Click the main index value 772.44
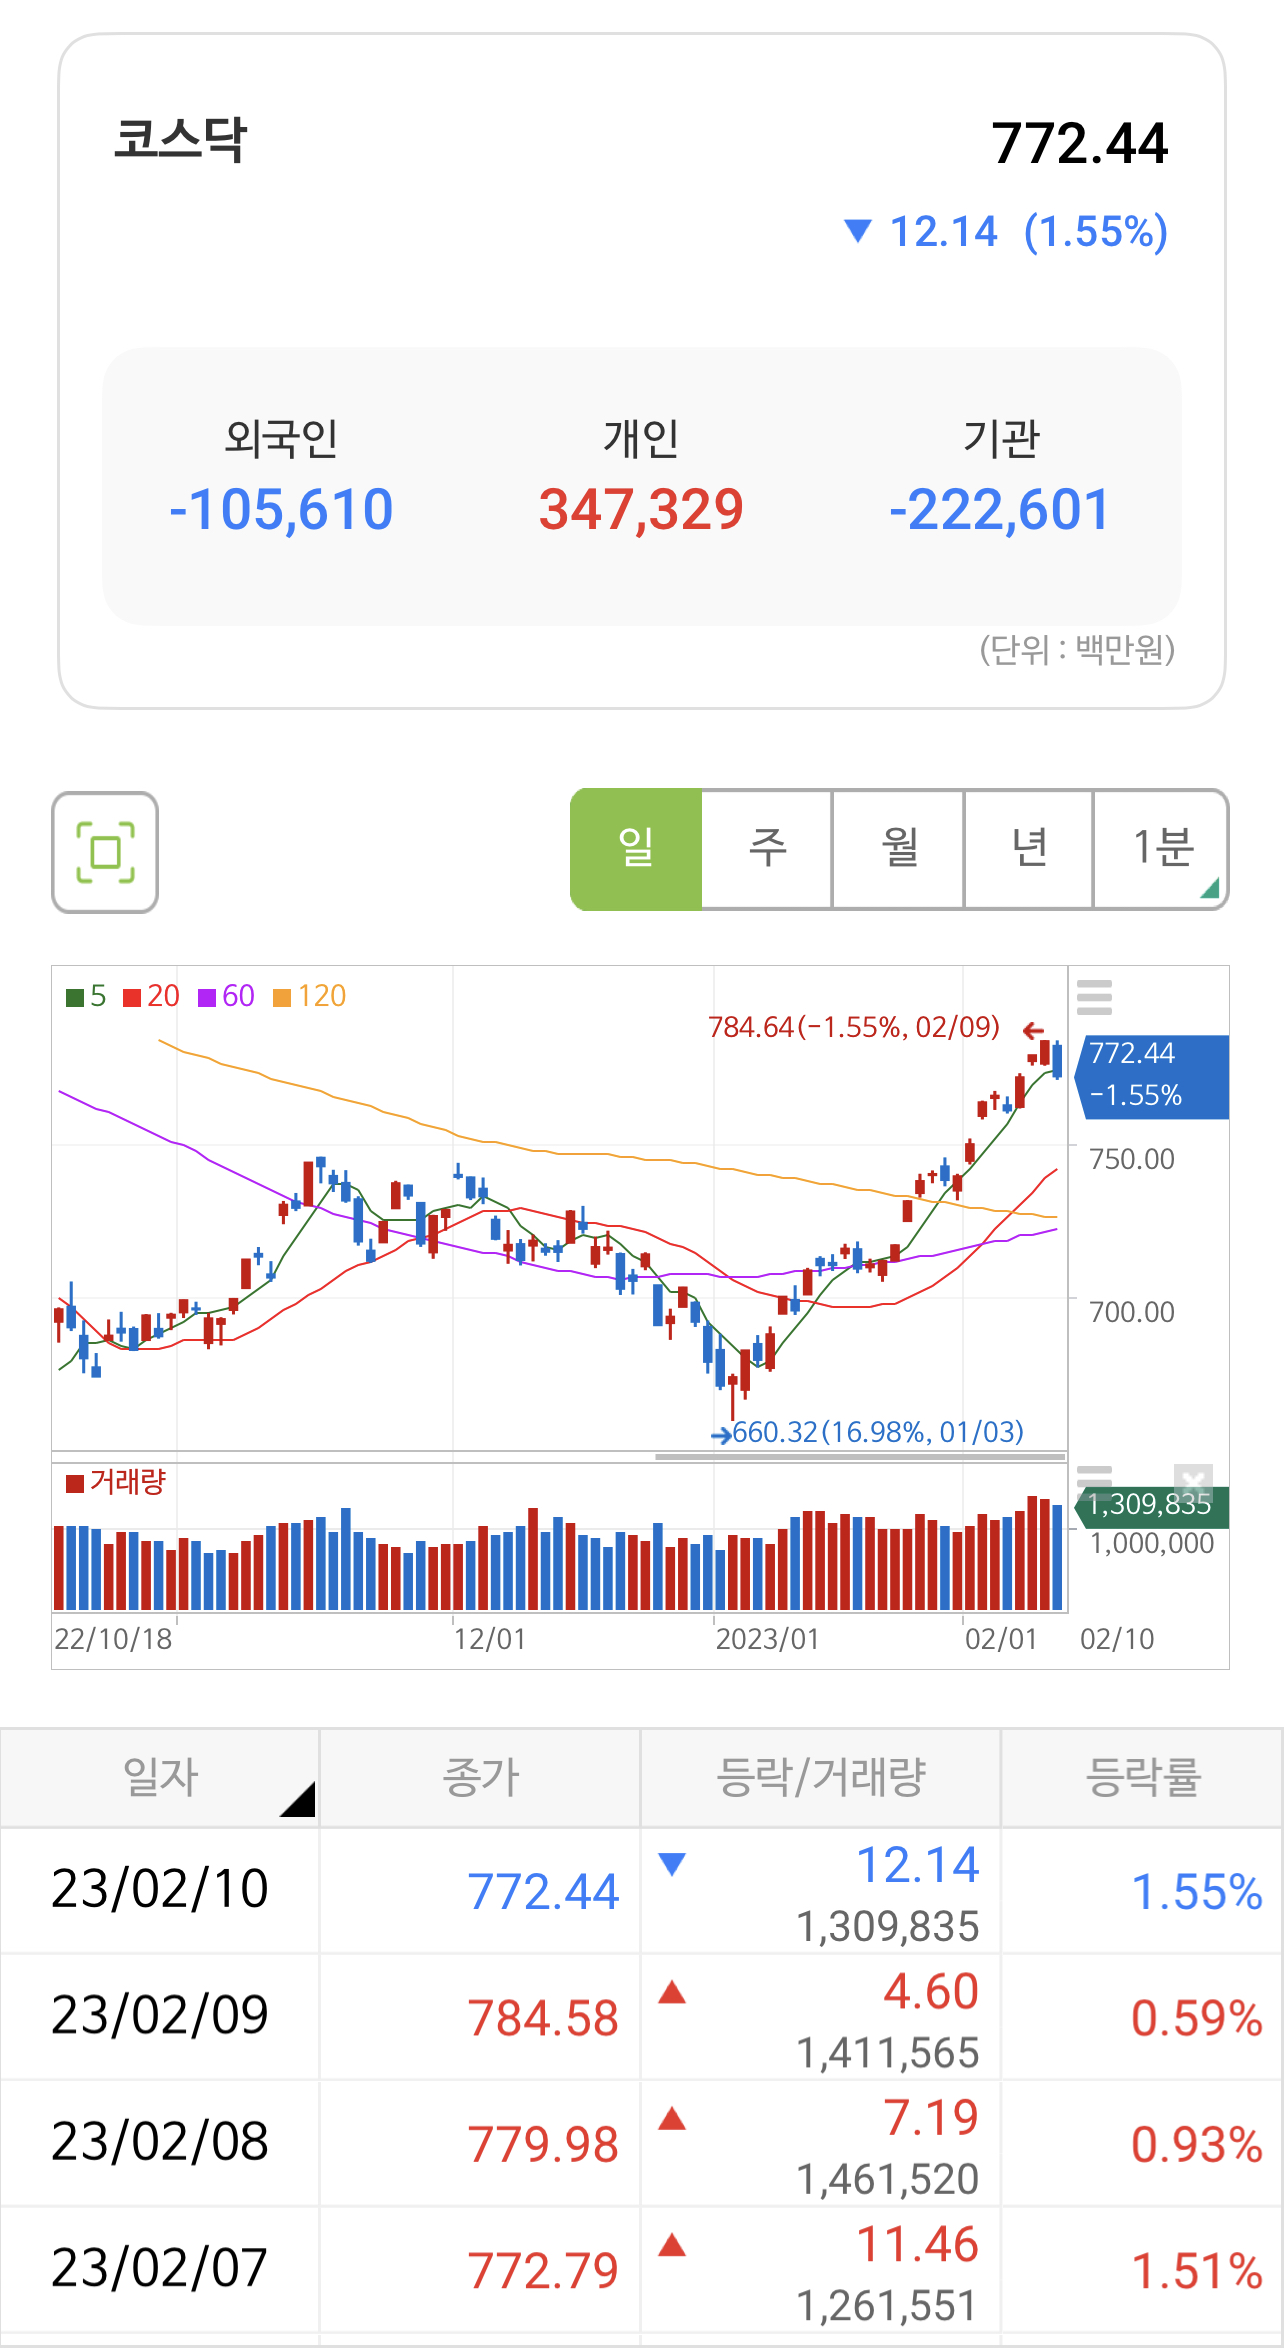 pyautogui.click(x=1079, y=144)
